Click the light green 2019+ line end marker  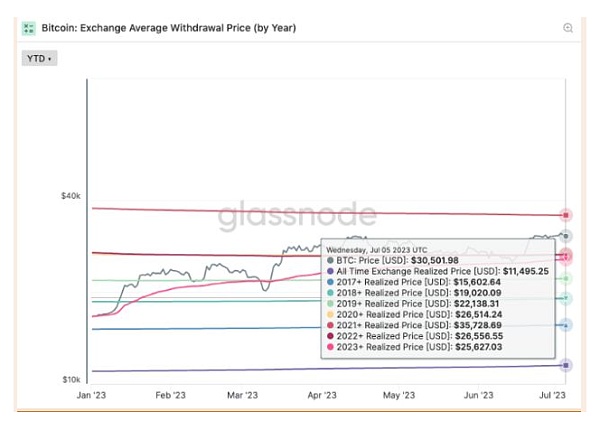(566, 278)
